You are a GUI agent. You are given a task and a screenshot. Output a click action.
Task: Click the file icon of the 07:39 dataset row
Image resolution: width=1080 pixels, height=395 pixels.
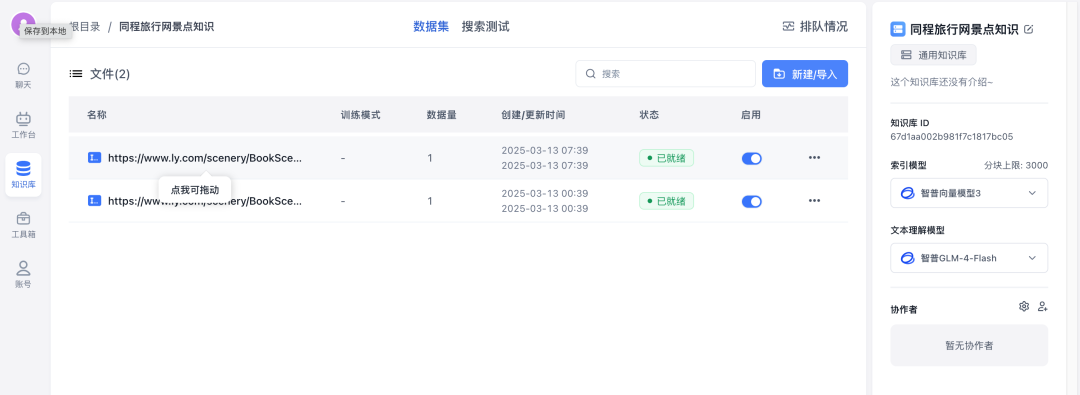95,158
